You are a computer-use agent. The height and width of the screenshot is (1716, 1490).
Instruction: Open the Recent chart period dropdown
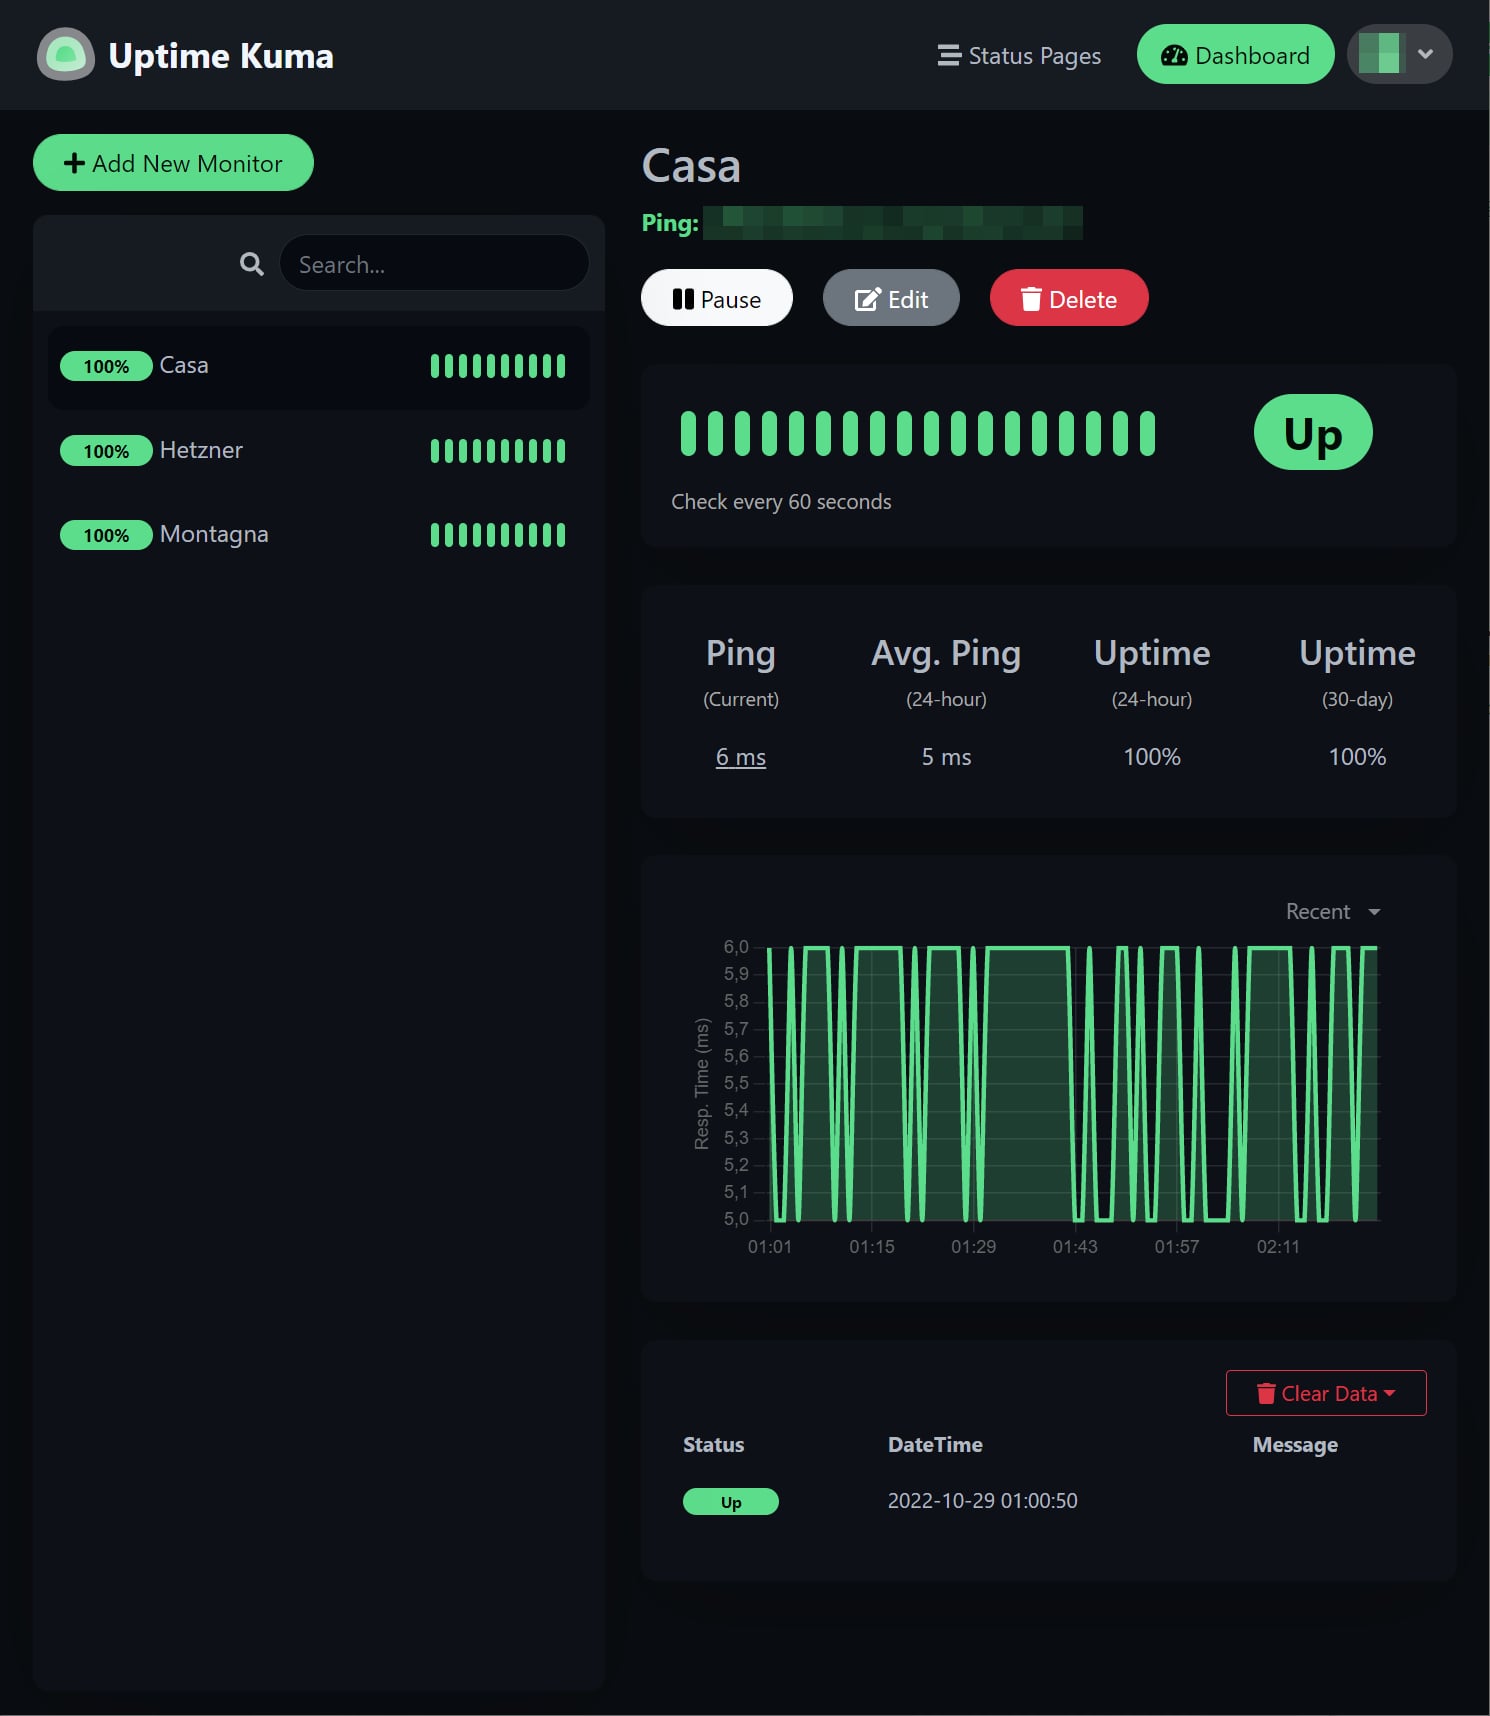coord(1333,912)
